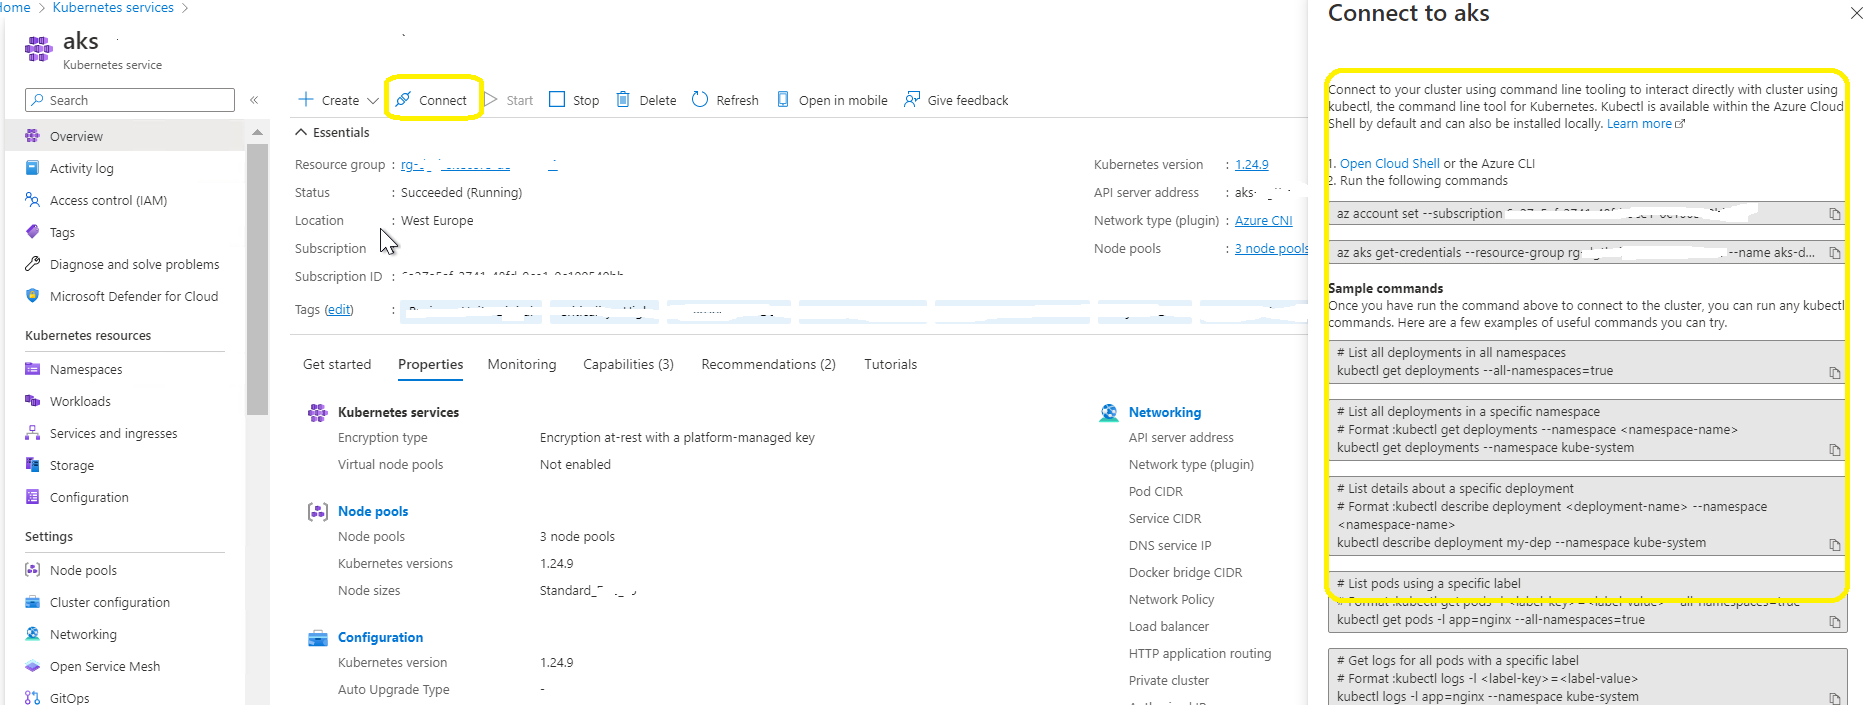Click the 3 node pools link
Image resolution: width=1864 pixels, height=705 pixels.
coord(1271,248)
